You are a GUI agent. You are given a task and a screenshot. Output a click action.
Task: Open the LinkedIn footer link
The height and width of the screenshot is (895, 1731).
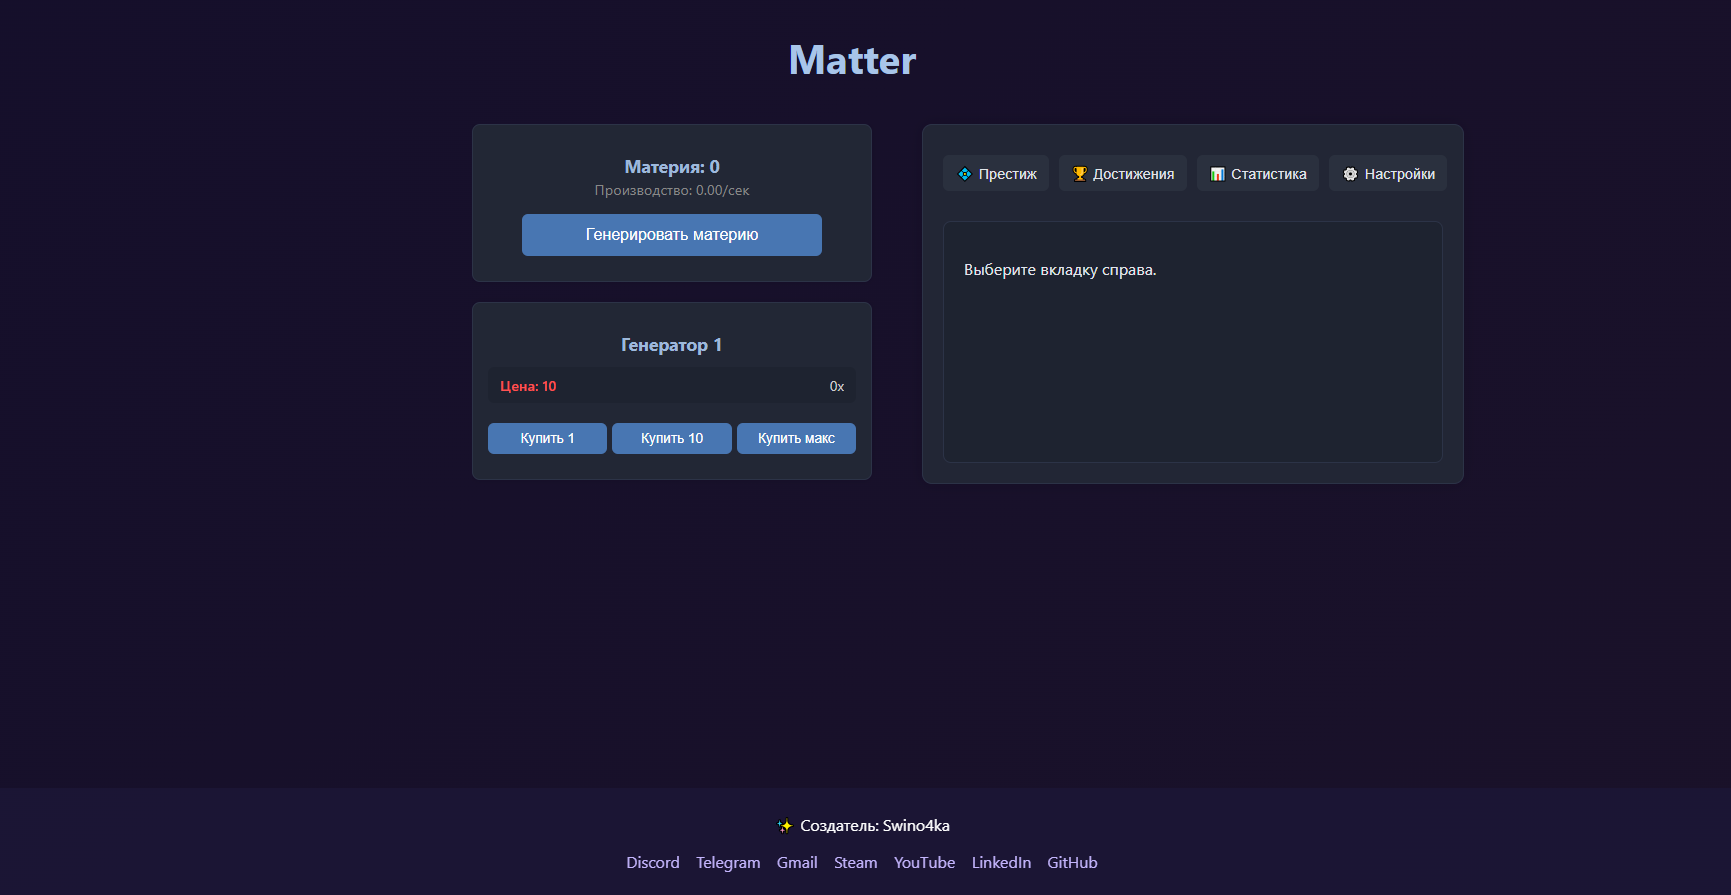pyautogui.click(x=1001, y=863)
